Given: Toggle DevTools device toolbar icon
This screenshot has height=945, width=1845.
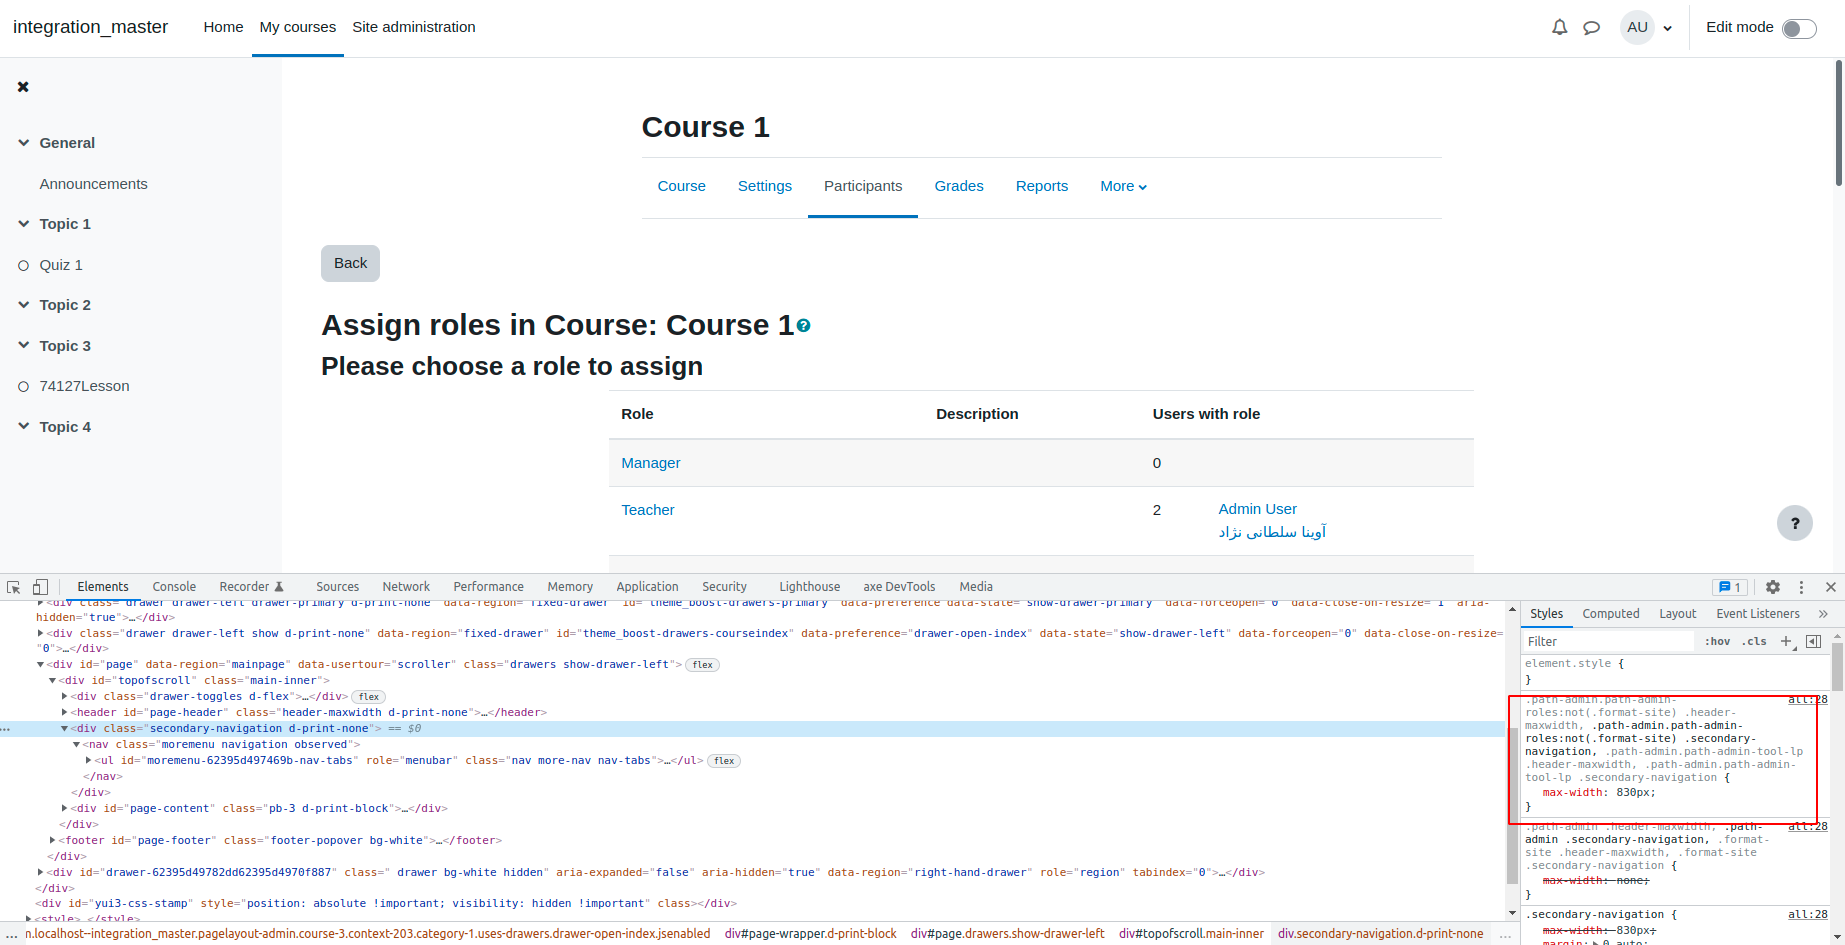Looking at the screenshot, I should pos(40,587).
